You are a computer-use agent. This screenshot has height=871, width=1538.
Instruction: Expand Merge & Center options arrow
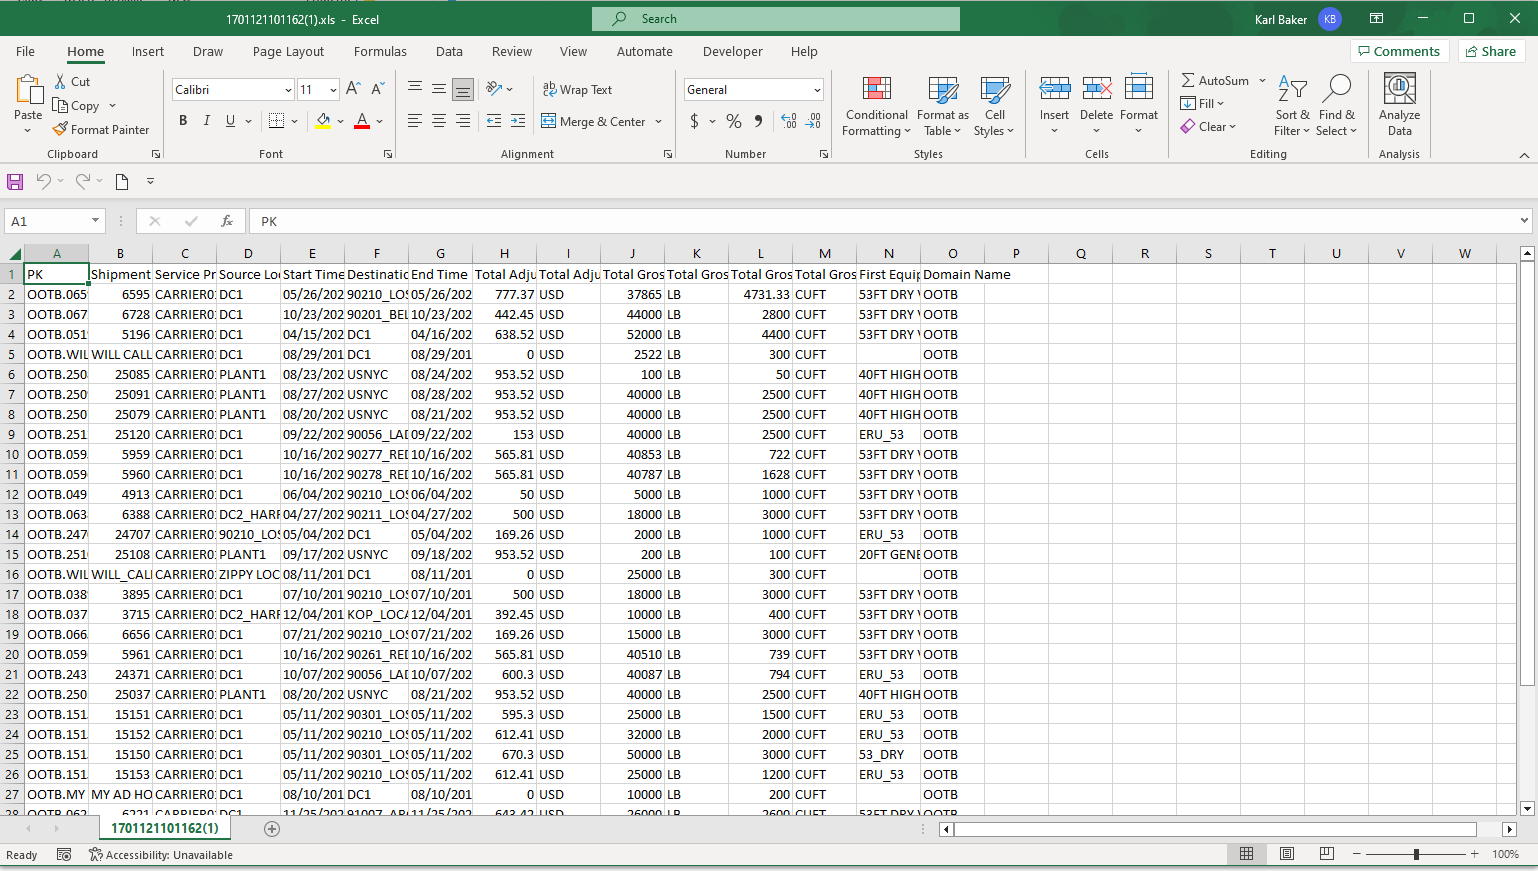[659, 122]
